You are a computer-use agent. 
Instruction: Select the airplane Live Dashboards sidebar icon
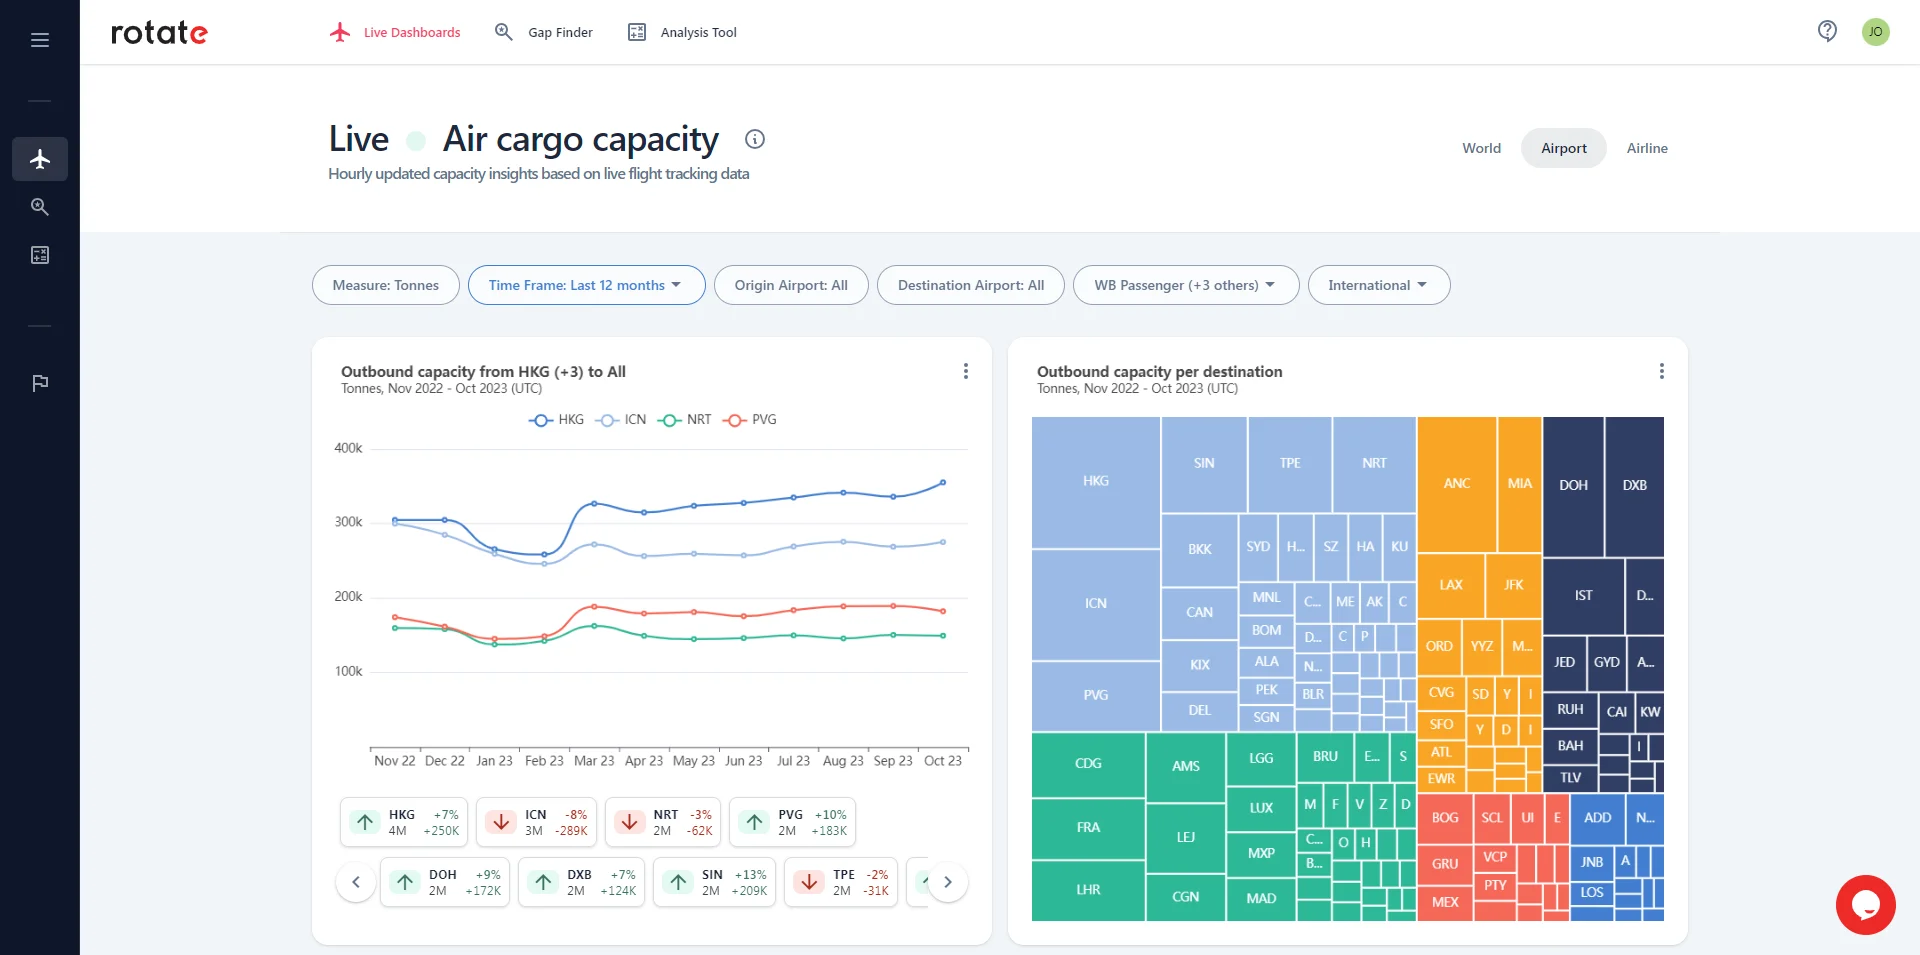coord(40,159)
